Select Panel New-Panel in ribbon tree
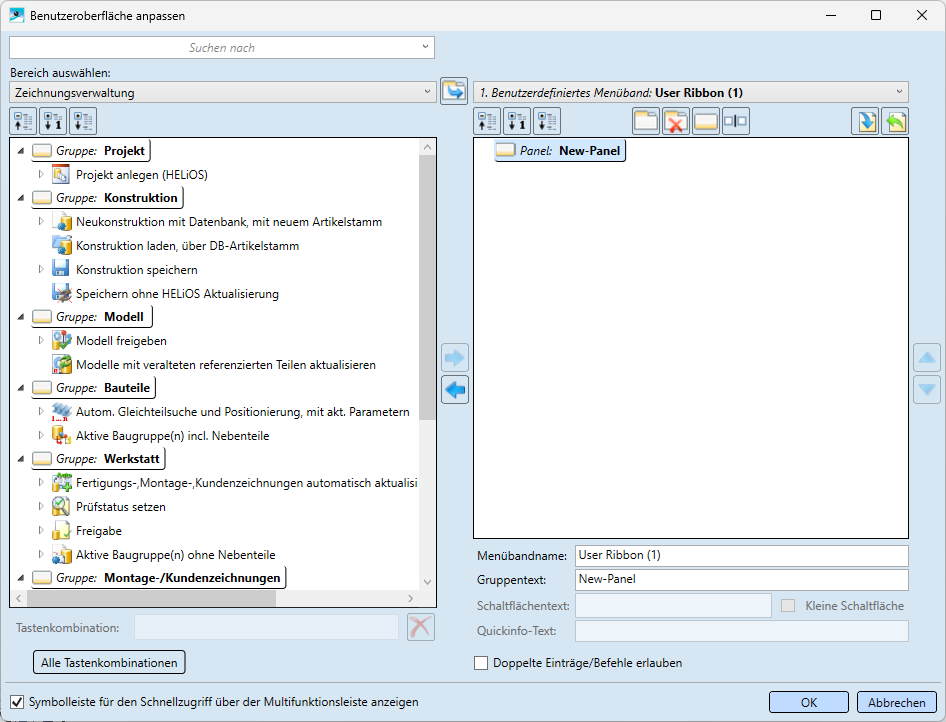The width and height of the screenshot is (946, 722). [x=560, y=151]
